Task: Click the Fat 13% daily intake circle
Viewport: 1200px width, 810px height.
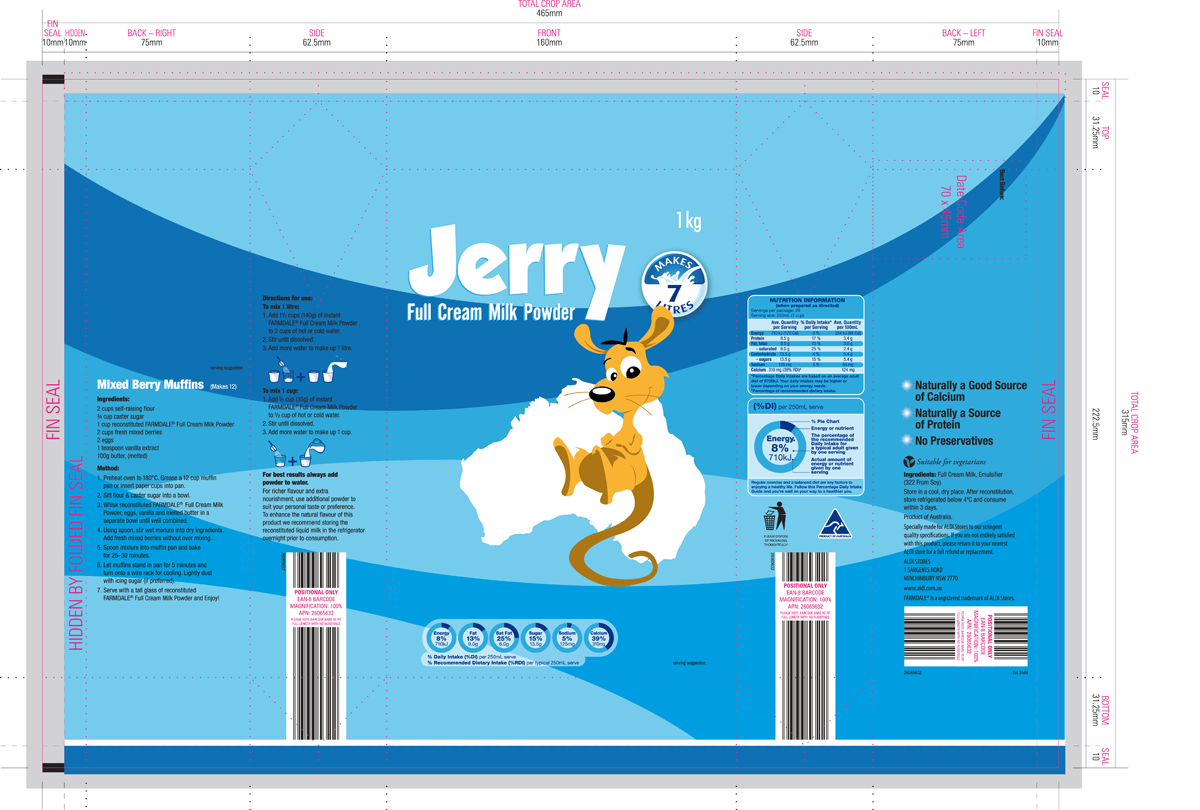Action: (473, 637)
